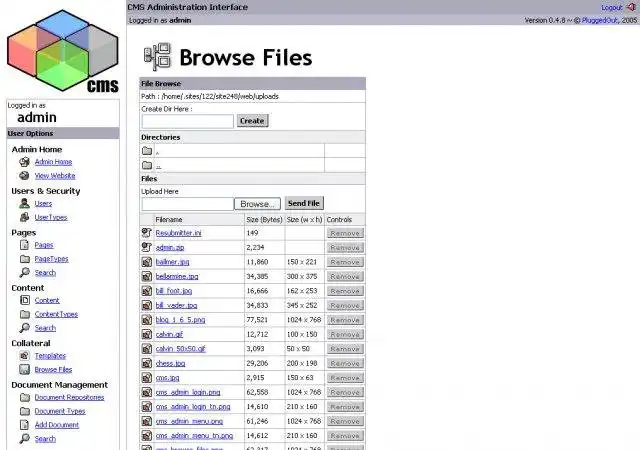The height and width of the screenshot is (450, 640).
Task: Open the Browse Files sidebar link
Action: click(53, 370)
